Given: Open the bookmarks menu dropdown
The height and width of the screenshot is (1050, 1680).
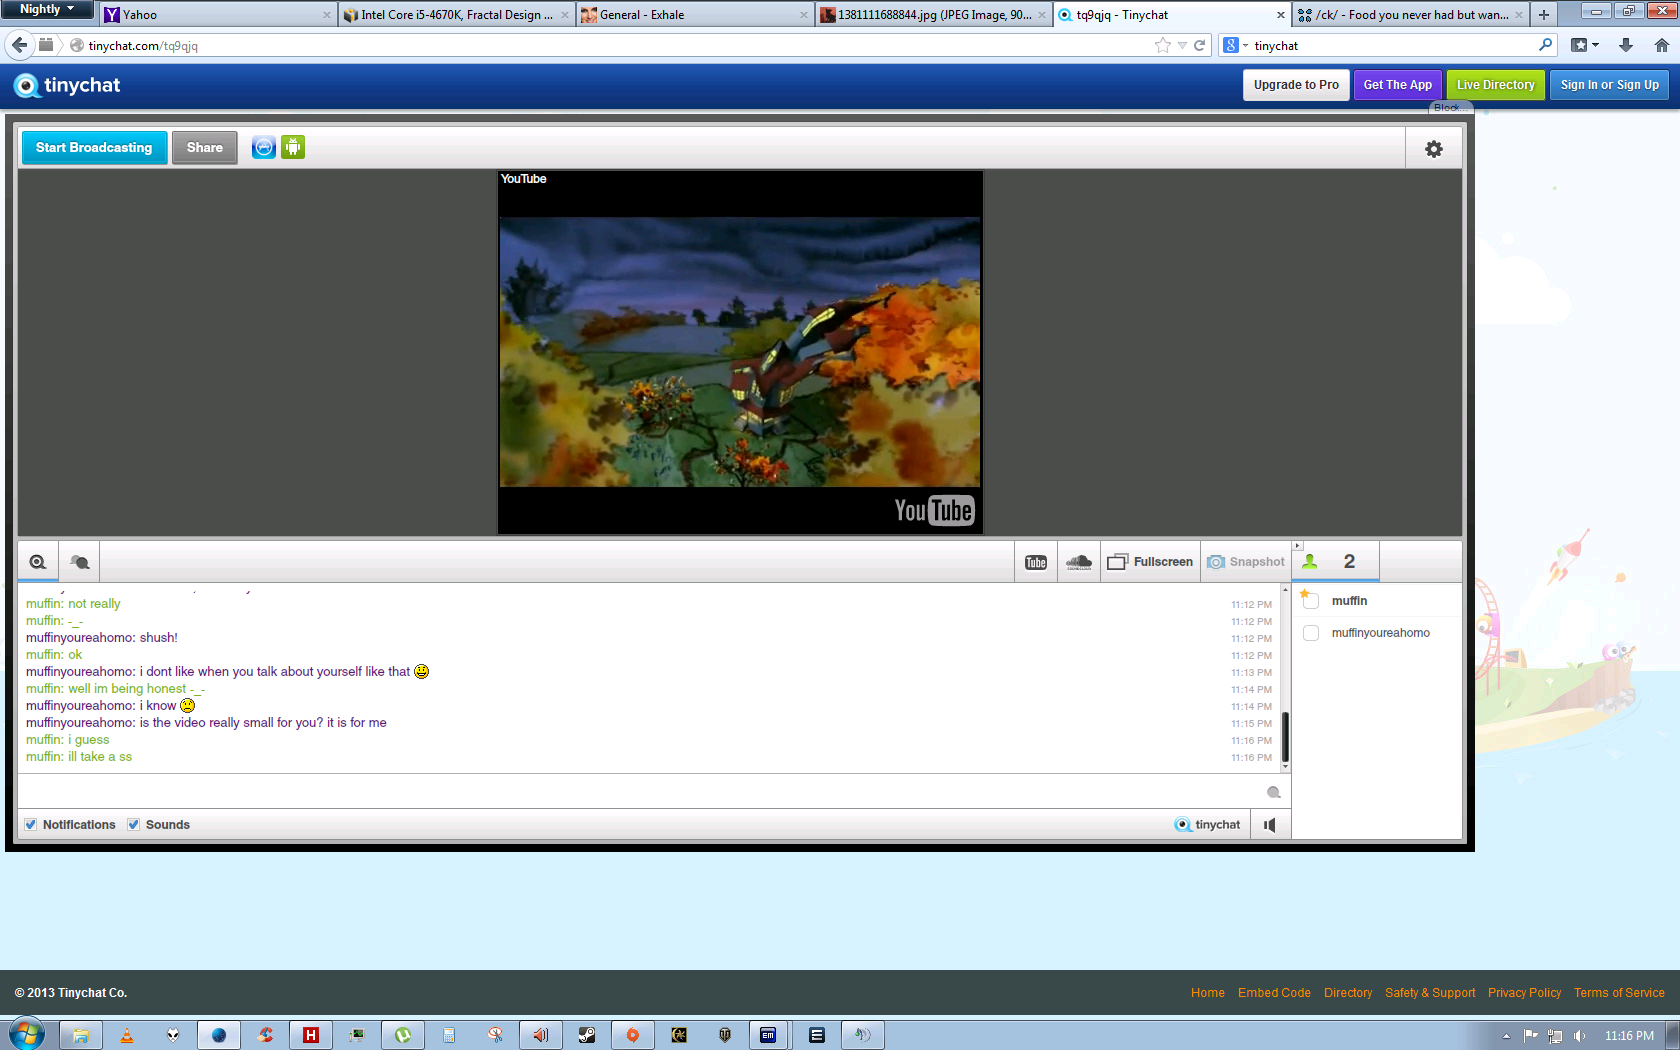Looking at the screenshot, I should (1585, 45).
